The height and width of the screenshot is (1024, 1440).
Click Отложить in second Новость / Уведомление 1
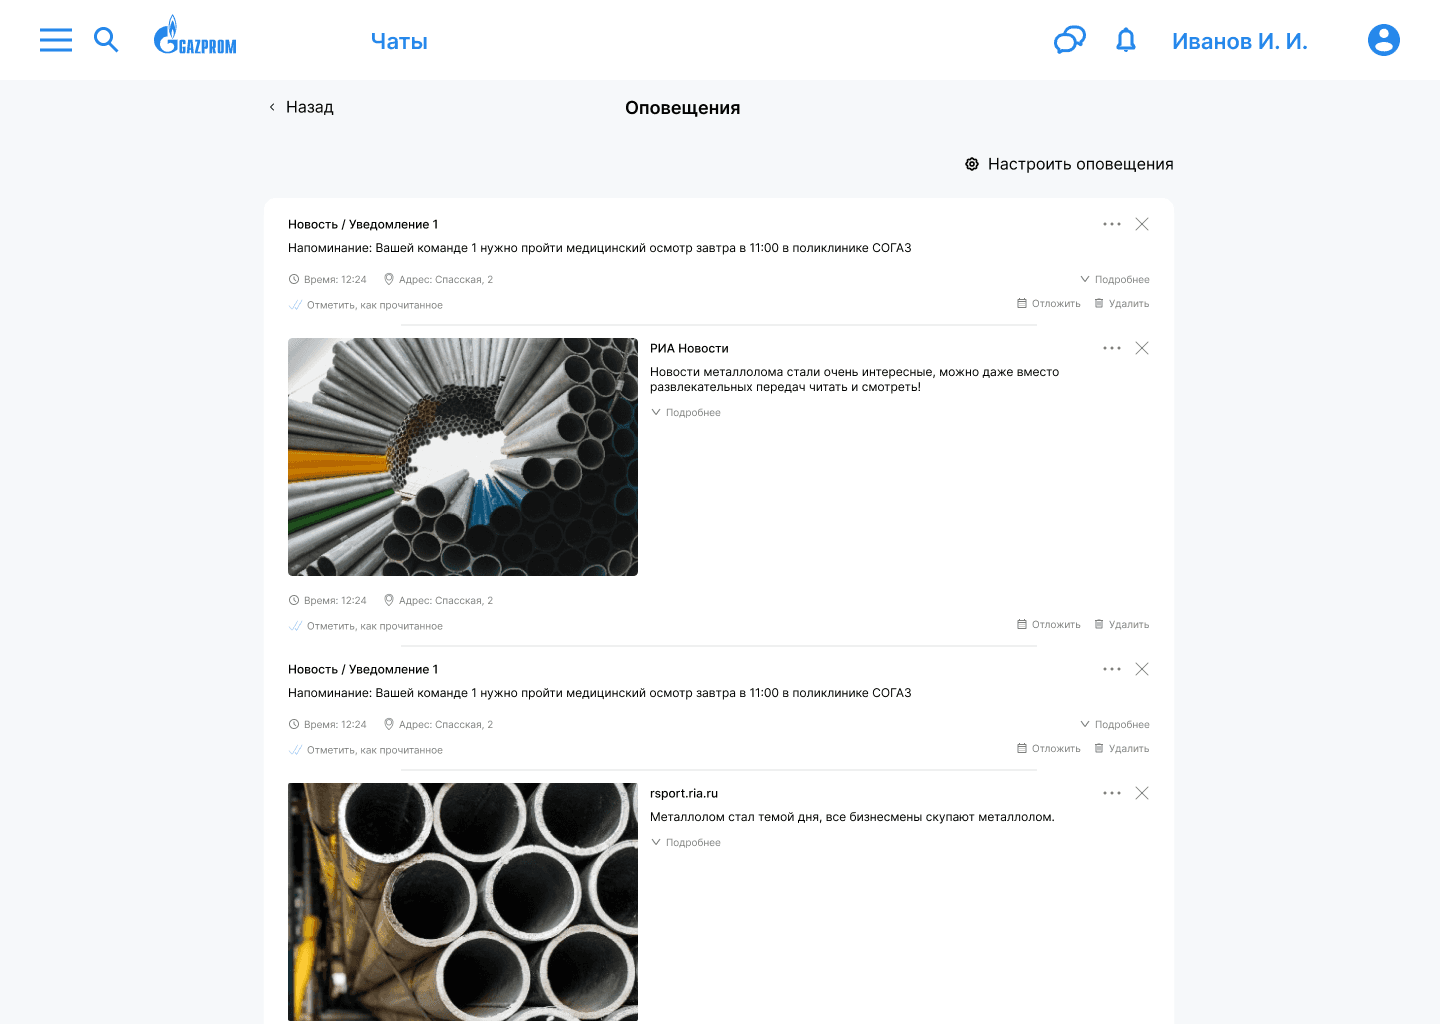click(x=1049, y=748)
